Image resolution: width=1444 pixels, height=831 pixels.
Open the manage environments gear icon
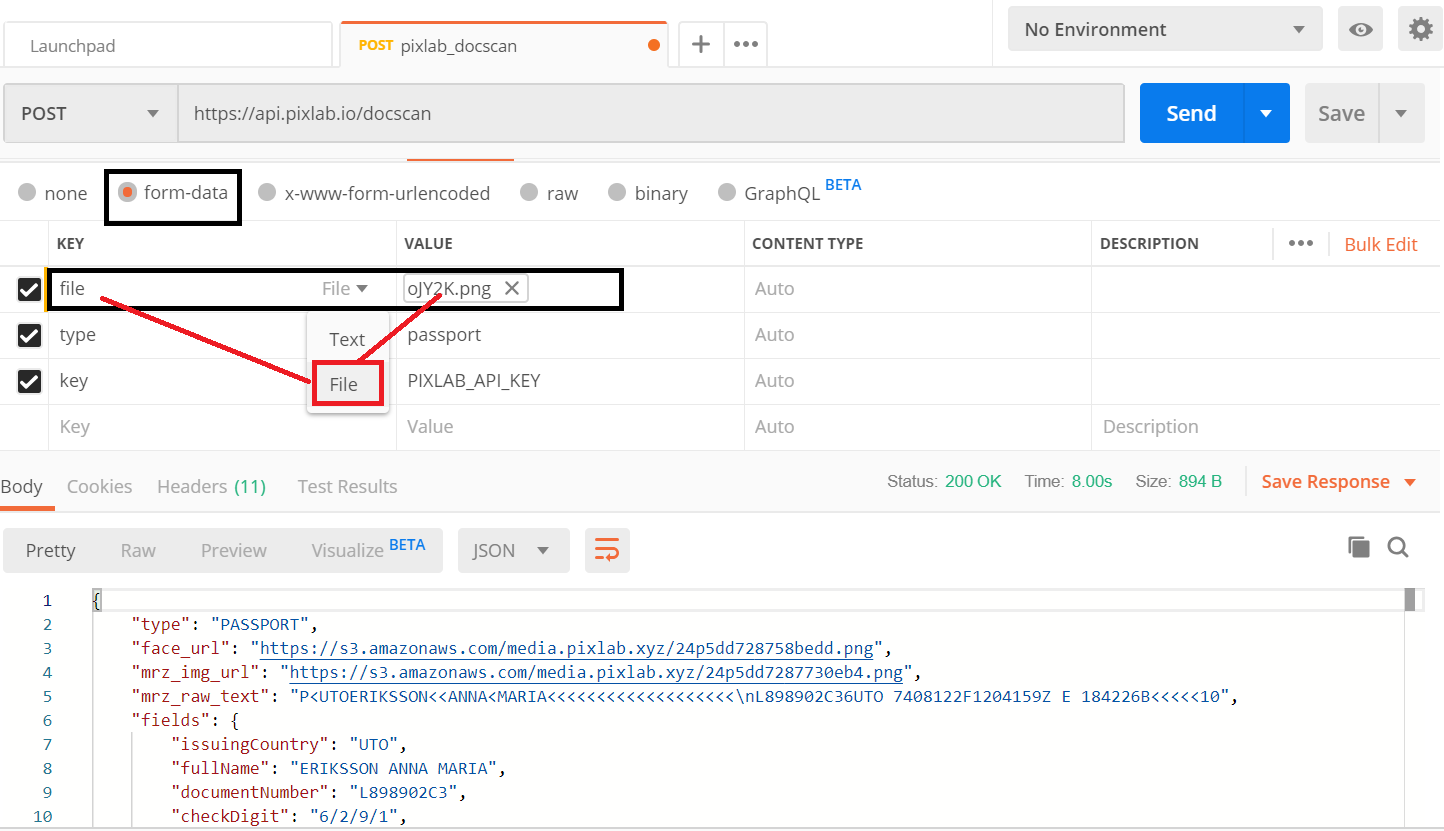pos(1420,30)
